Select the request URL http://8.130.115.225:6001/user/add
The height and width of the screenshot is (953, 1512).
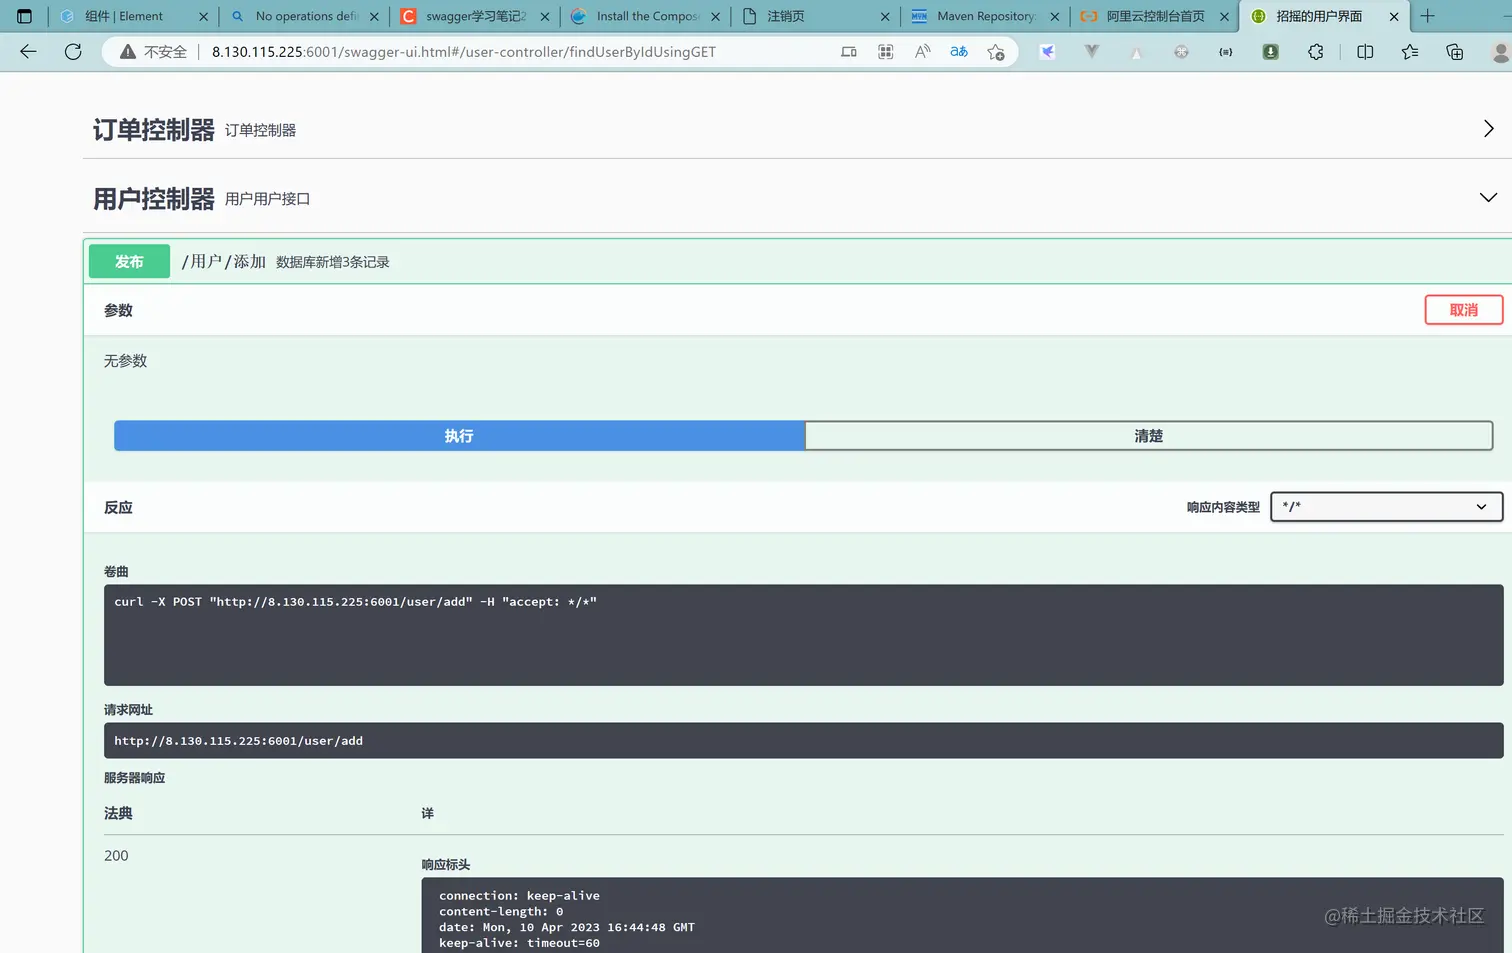click(238, 741)
